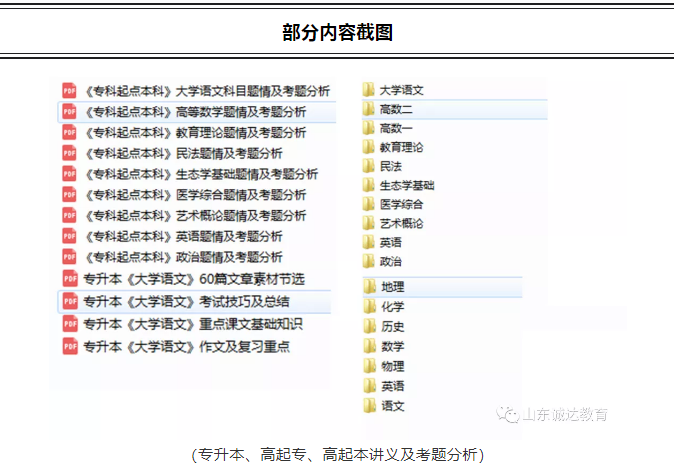Click folder icon next to 民法 folder
Screen dimensions: 674x466
point(368,166)
